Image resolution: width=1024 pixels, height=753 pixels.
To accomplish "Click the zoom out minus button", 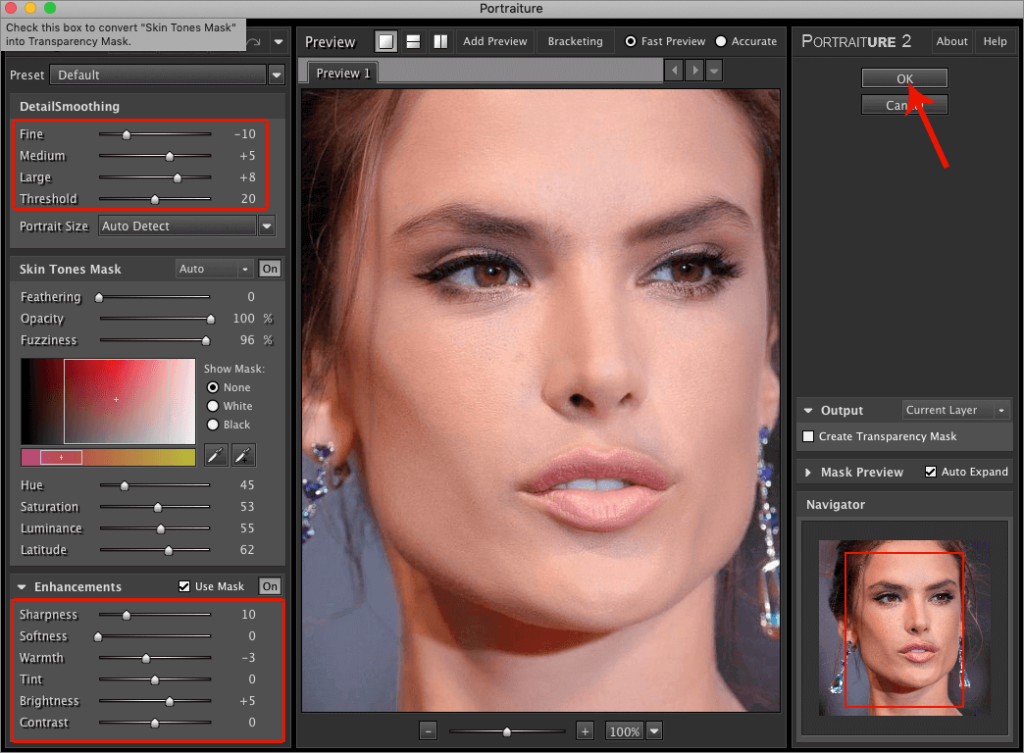I will (x=428, y=731).
